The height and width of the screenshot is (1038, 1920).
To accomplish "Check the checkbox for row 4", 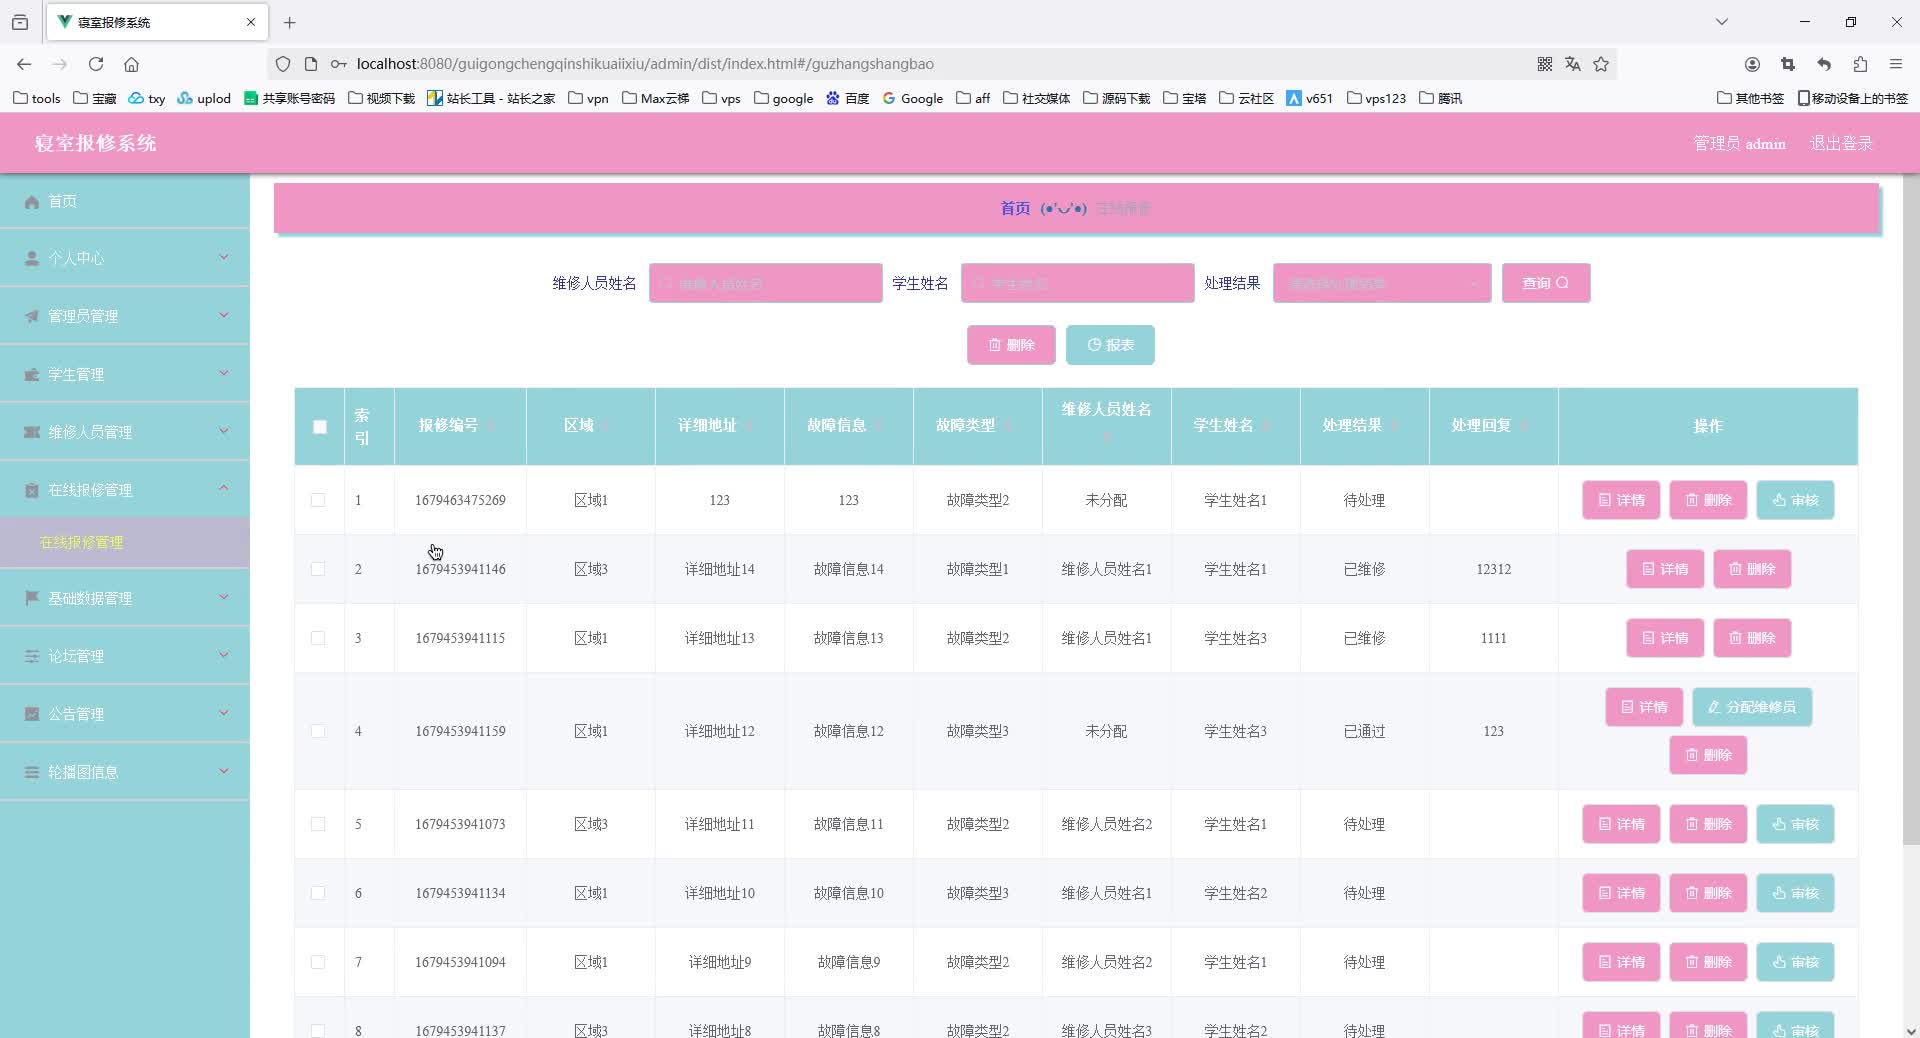I will pos(318,731).
